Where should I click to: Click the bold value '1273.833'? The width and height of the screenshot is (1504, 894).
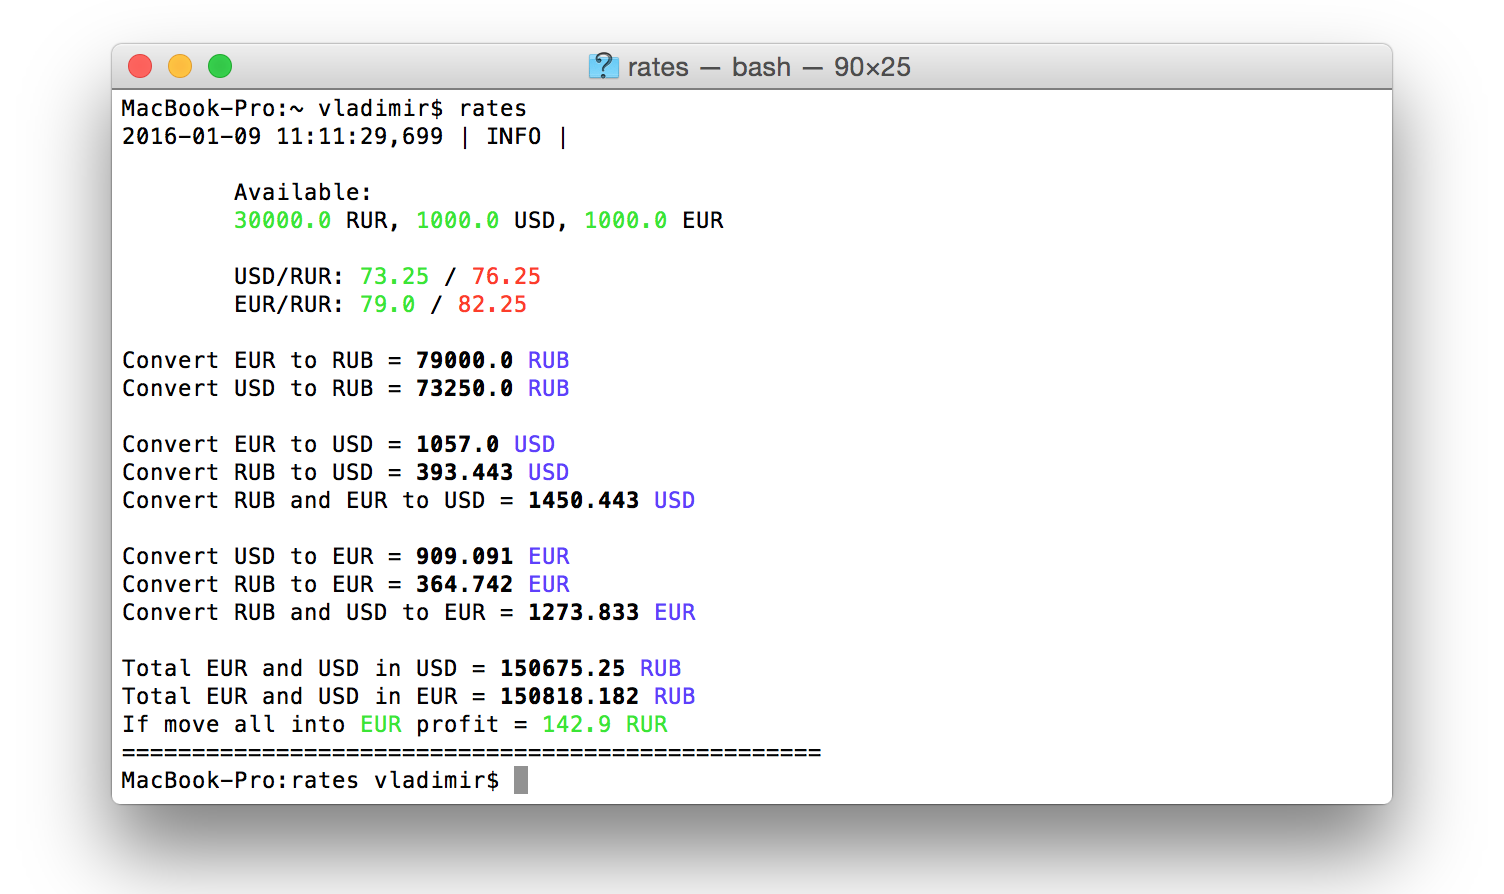click(583, 612)
